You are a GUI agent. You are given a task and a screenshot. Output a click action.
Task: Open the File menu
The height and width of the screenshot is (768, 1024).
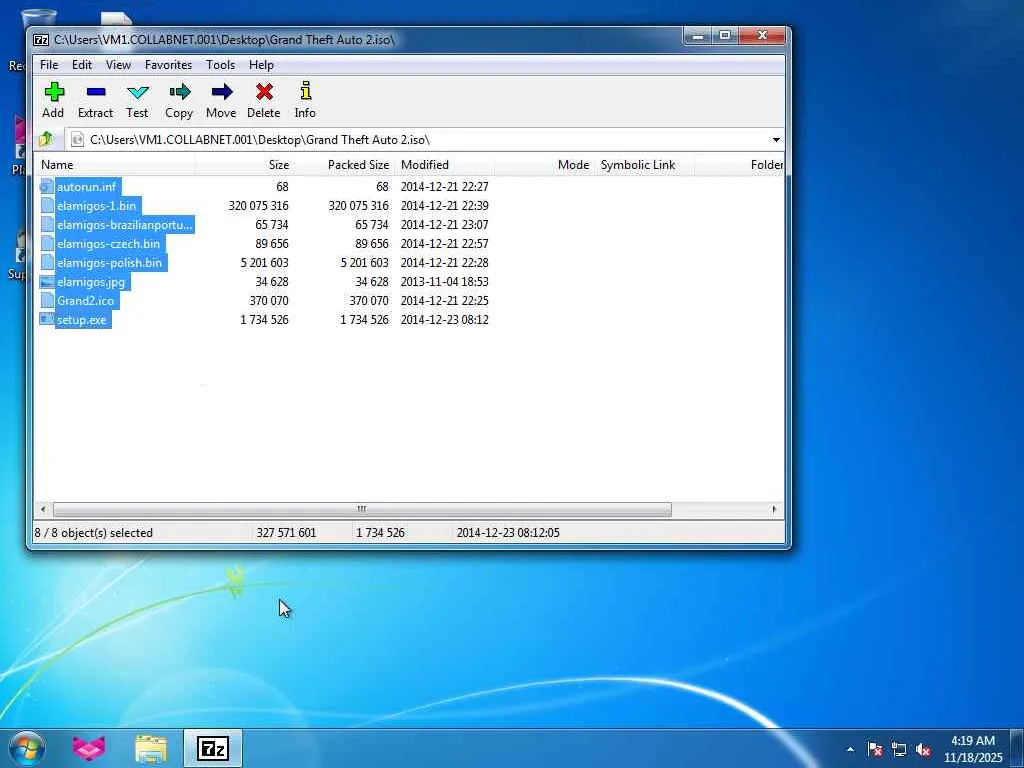click(x=49, y=65)
